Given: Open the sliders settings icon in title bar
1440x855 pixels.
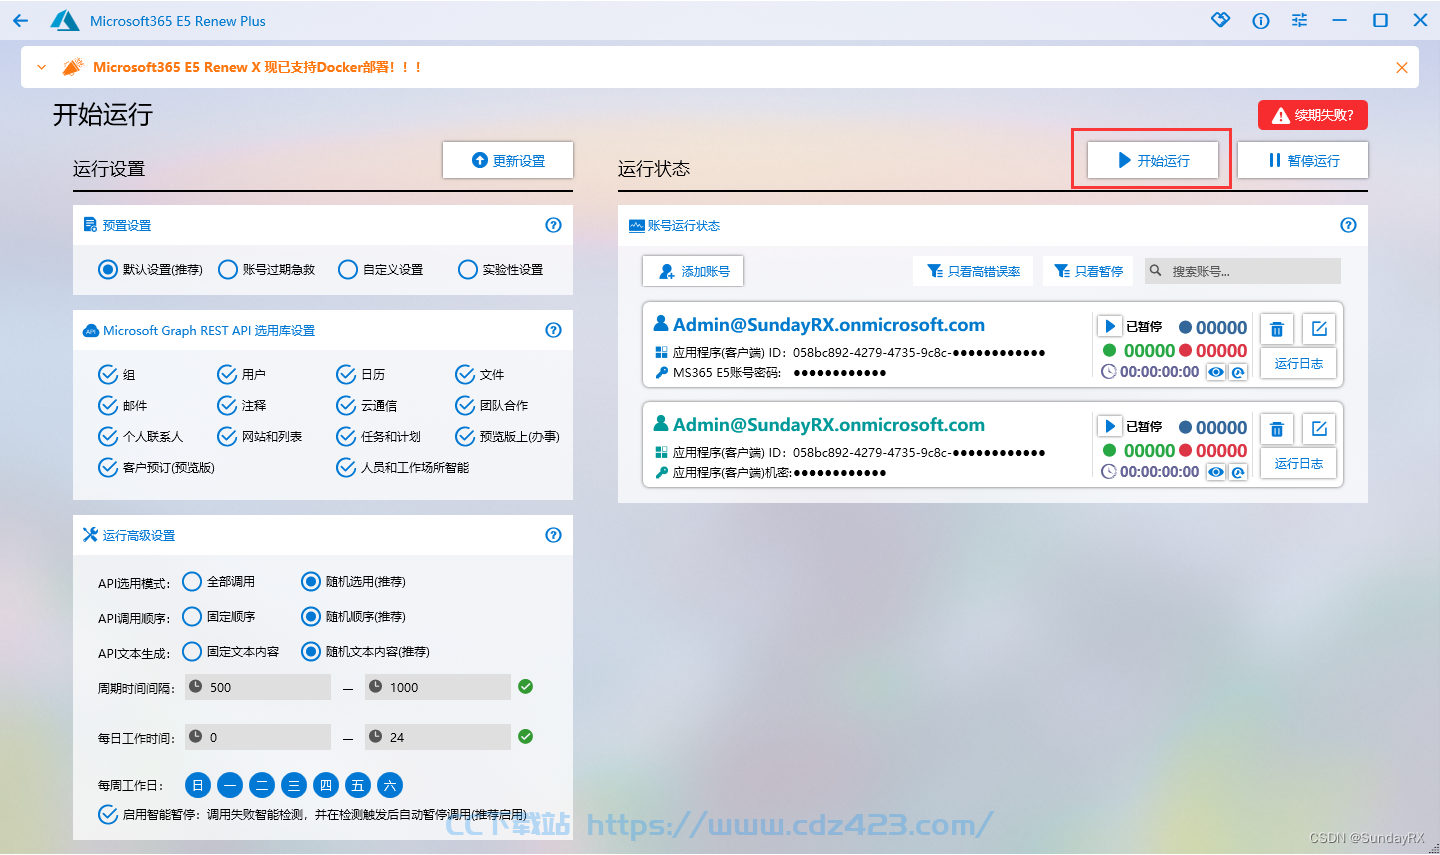Looking at the screenshot, I should coord(1299,20).
